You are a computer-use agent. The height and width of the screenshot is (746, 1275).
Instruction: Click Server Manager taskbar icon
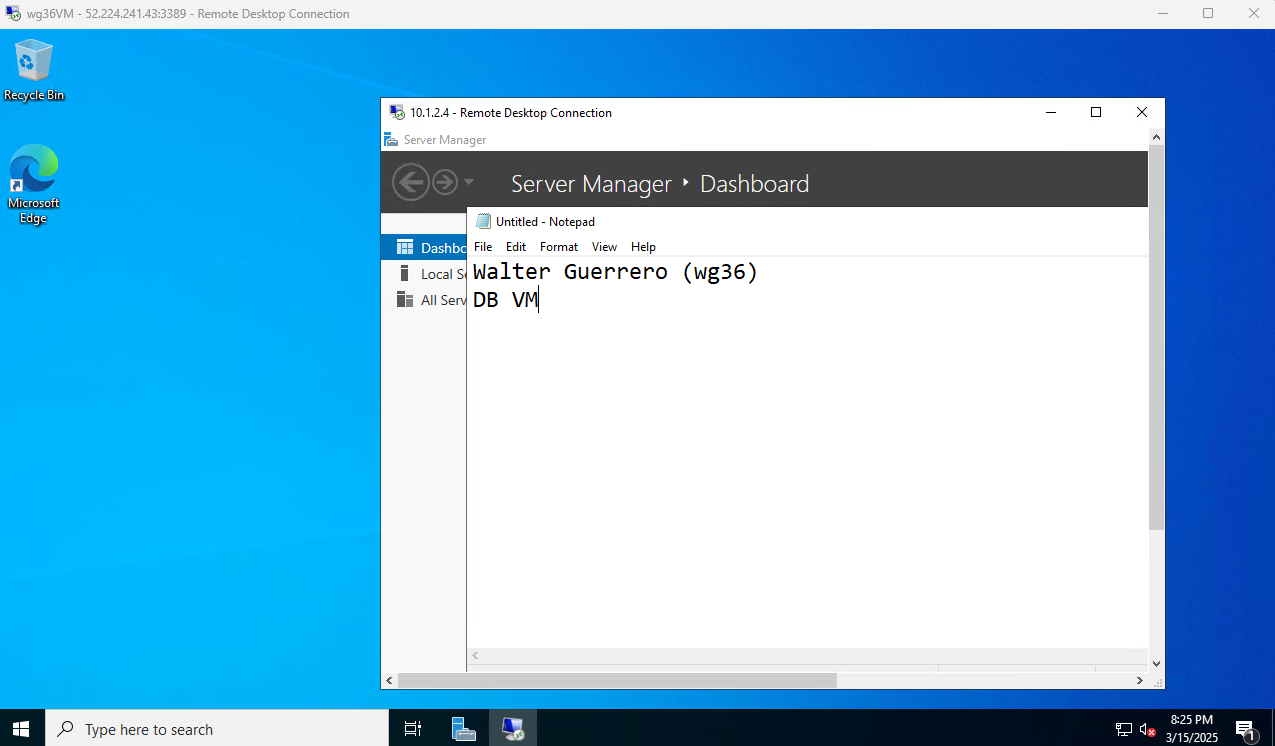click(x=463, y=729)
